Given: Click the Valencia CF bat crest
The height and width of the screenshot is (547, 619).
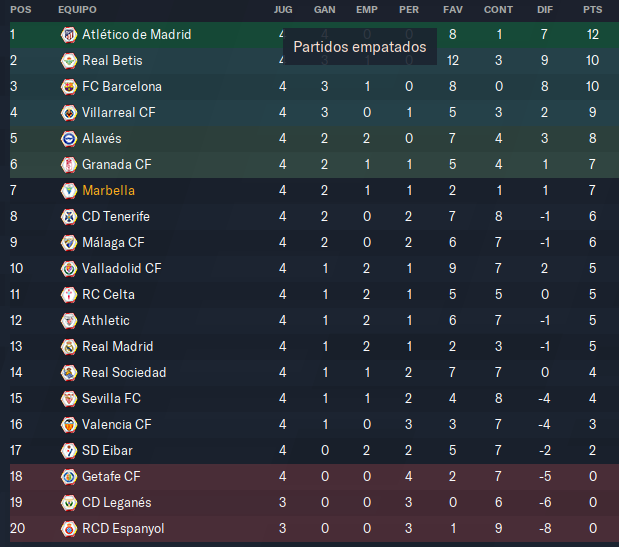Looking at the screenshot, I should tap(69, 425).
